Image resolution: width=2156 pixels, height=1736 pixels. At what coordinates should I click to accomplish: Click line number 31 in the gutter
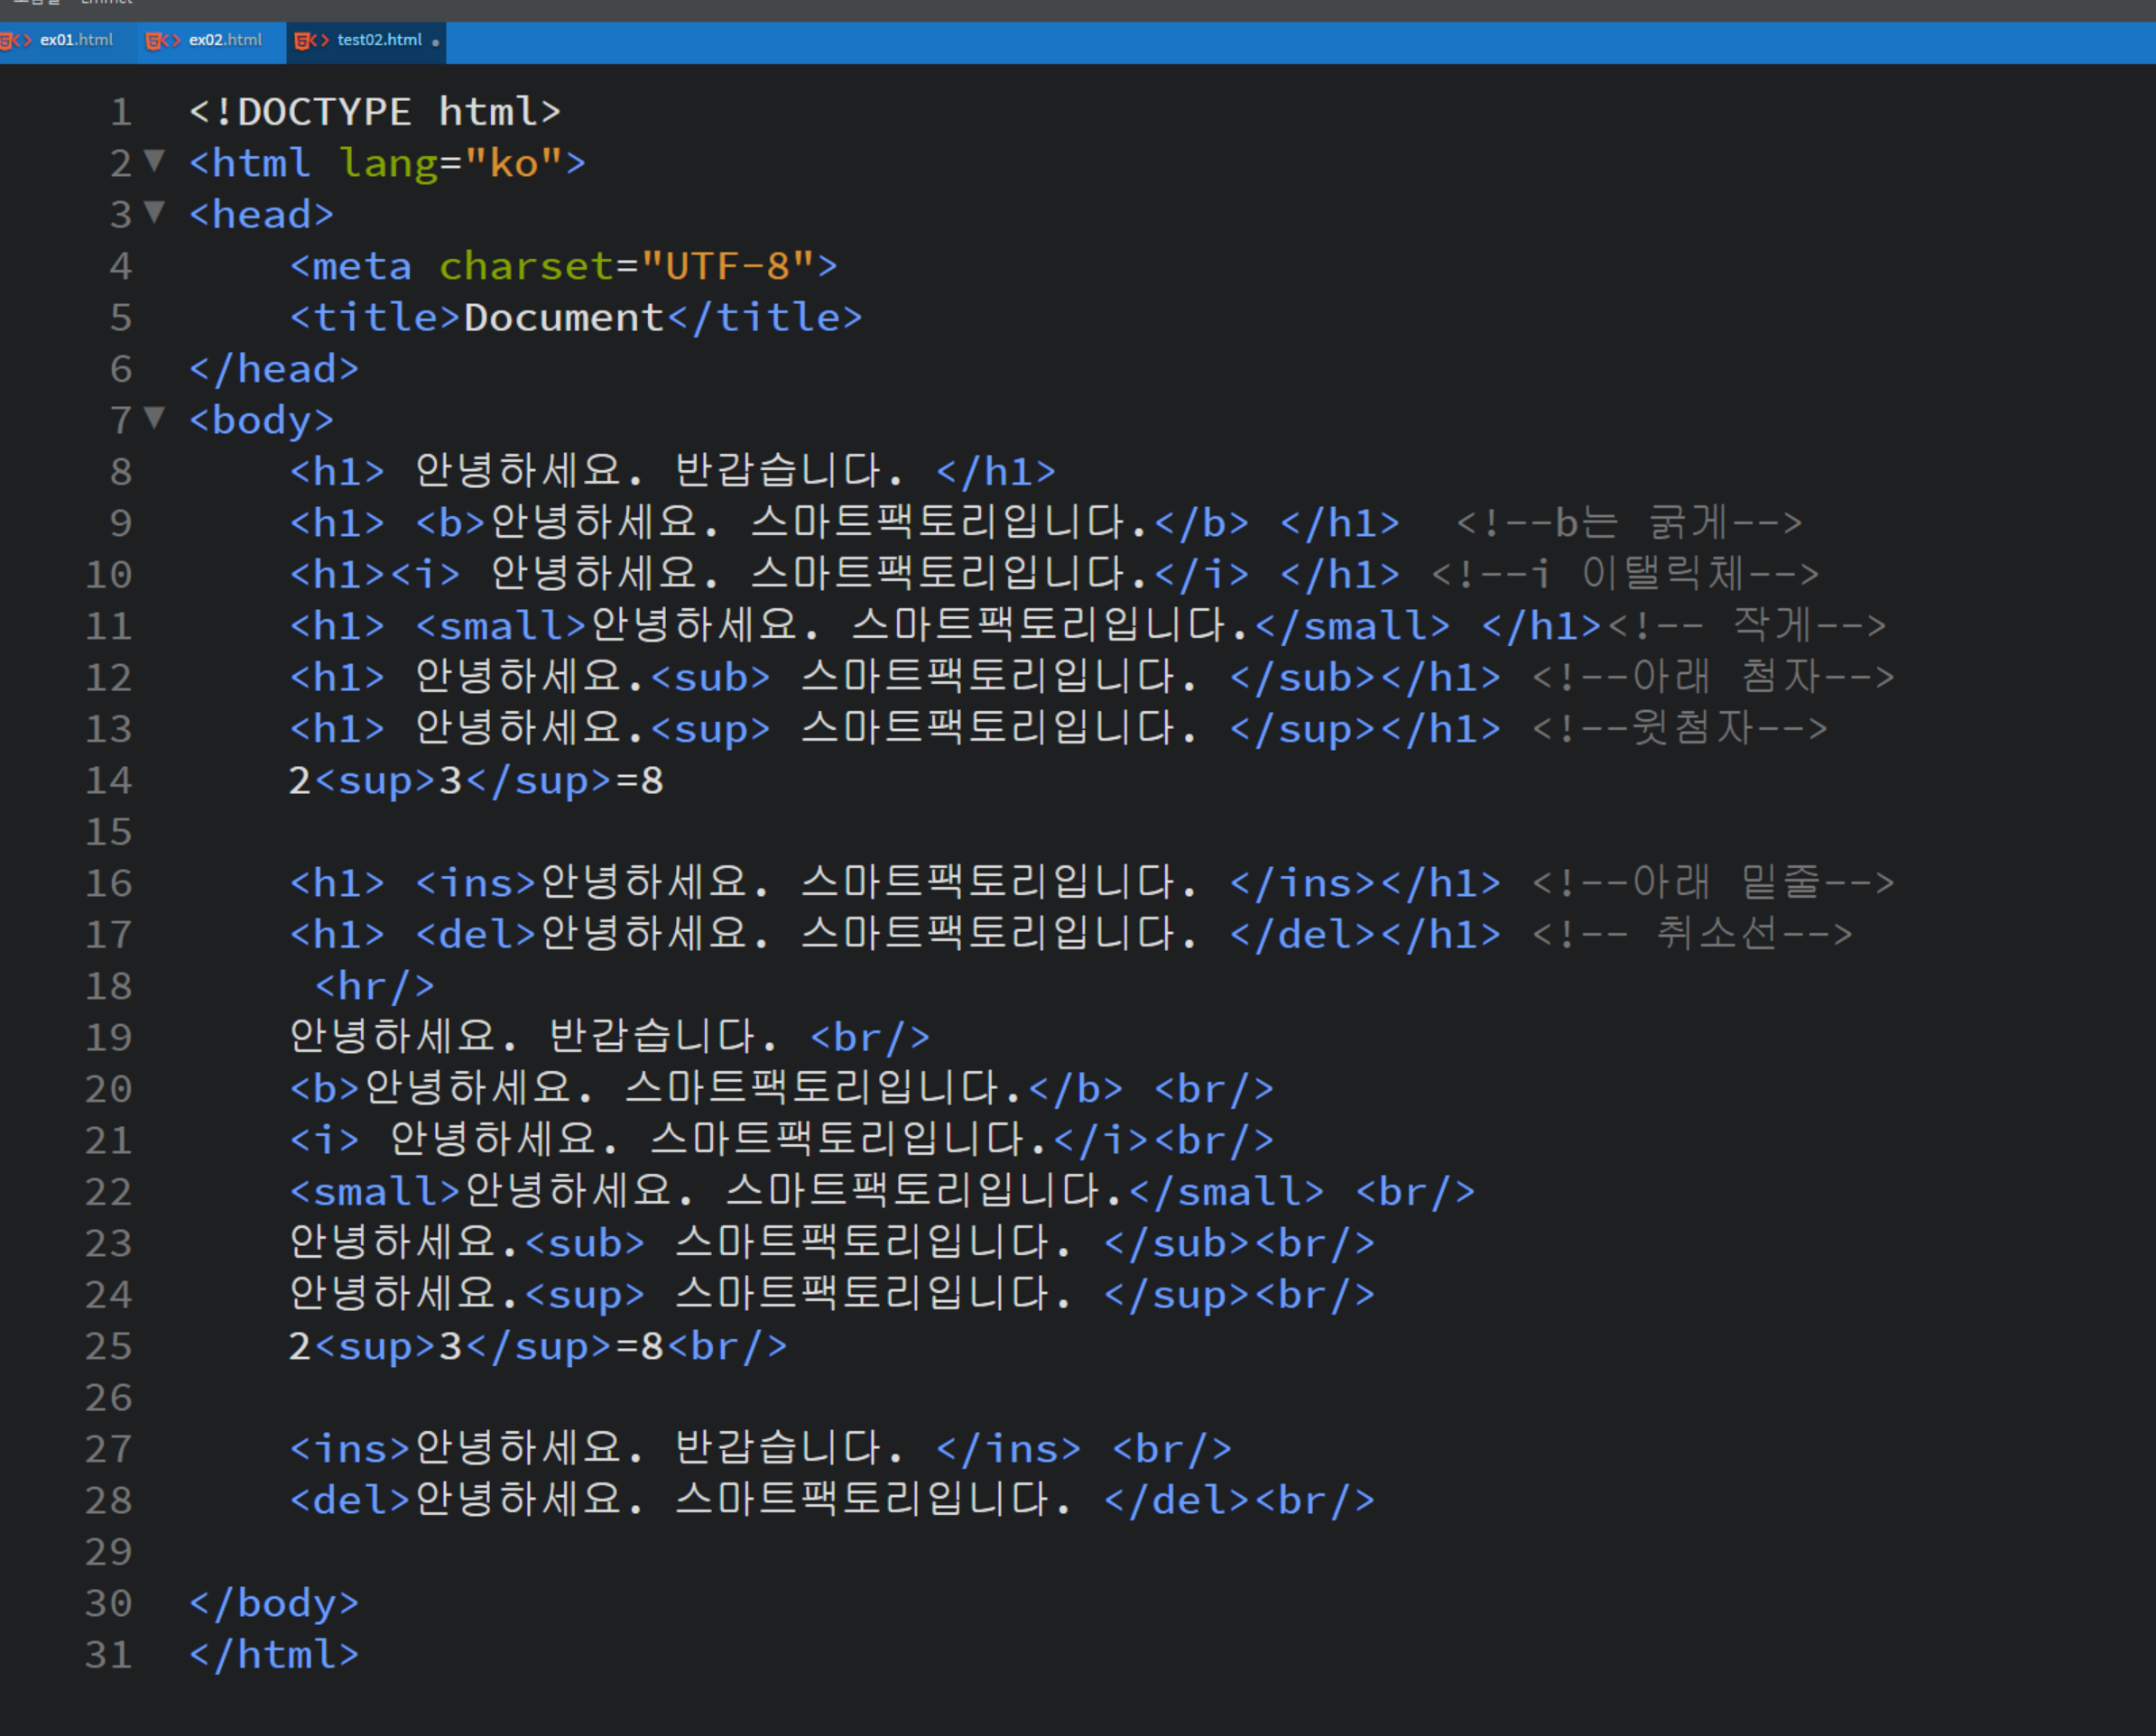tap(109, 1654)
